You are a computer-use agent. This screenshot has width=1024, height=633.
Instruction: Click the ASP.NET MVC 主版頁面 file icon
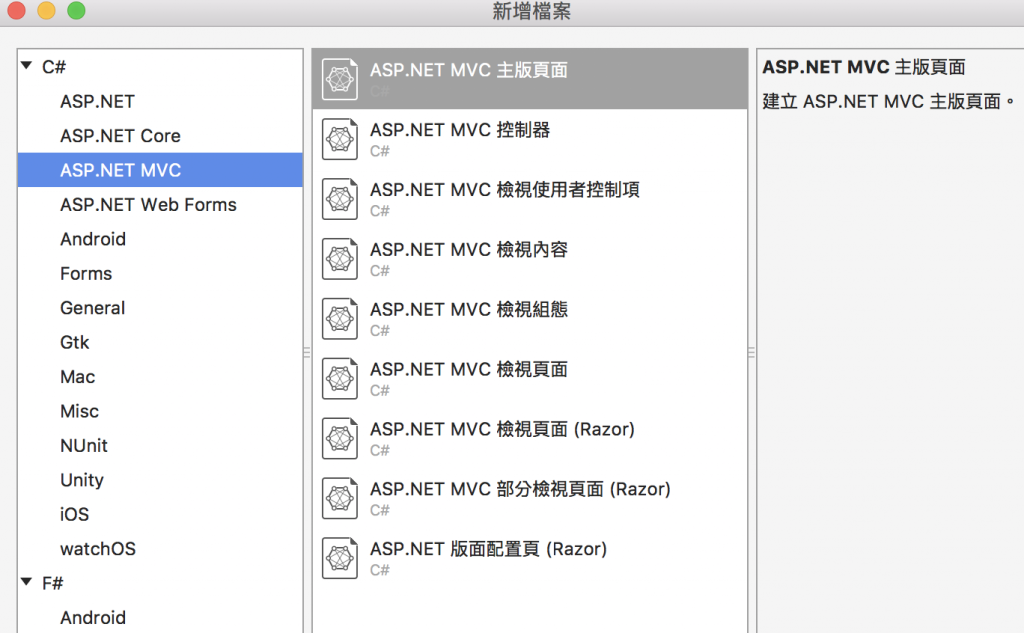tap(340, 79)
